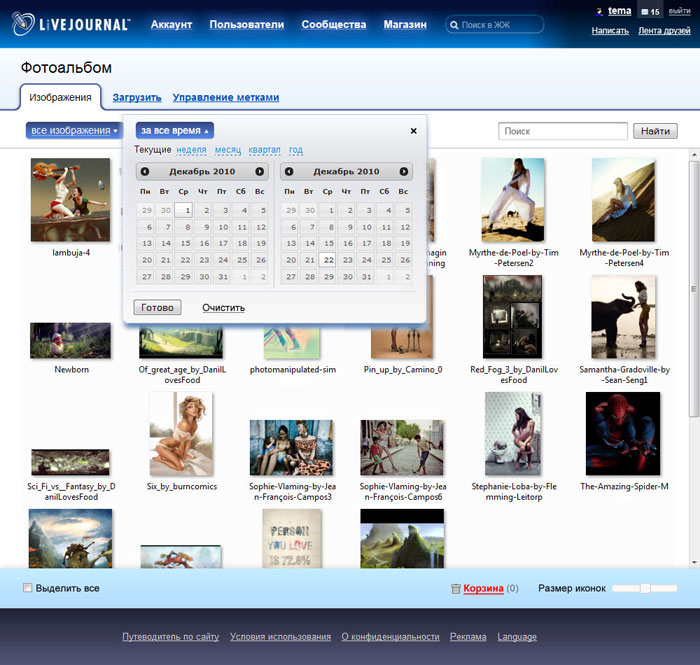
Task: Collapse the за все время dropdown
Action: (x=175, y=131)
